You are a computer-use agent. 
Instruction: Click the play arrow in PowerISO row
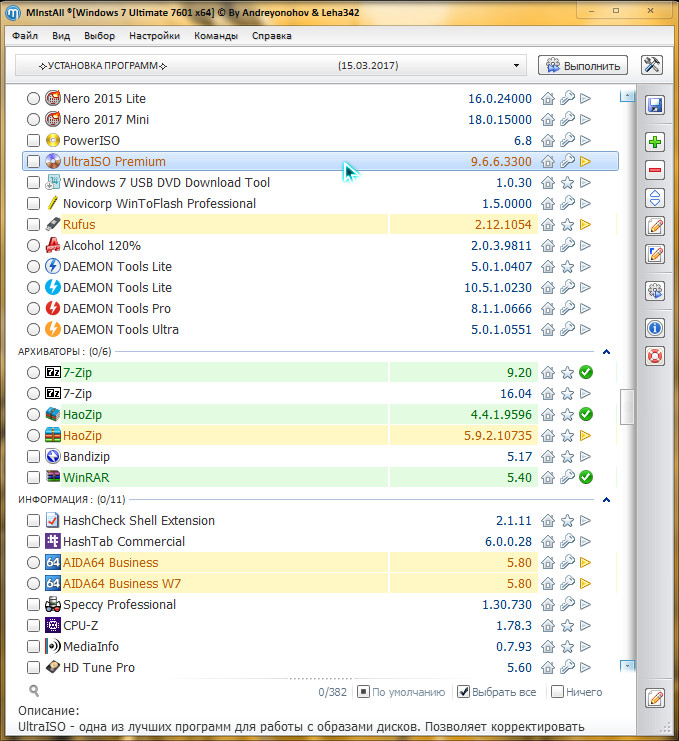[585, 140]
